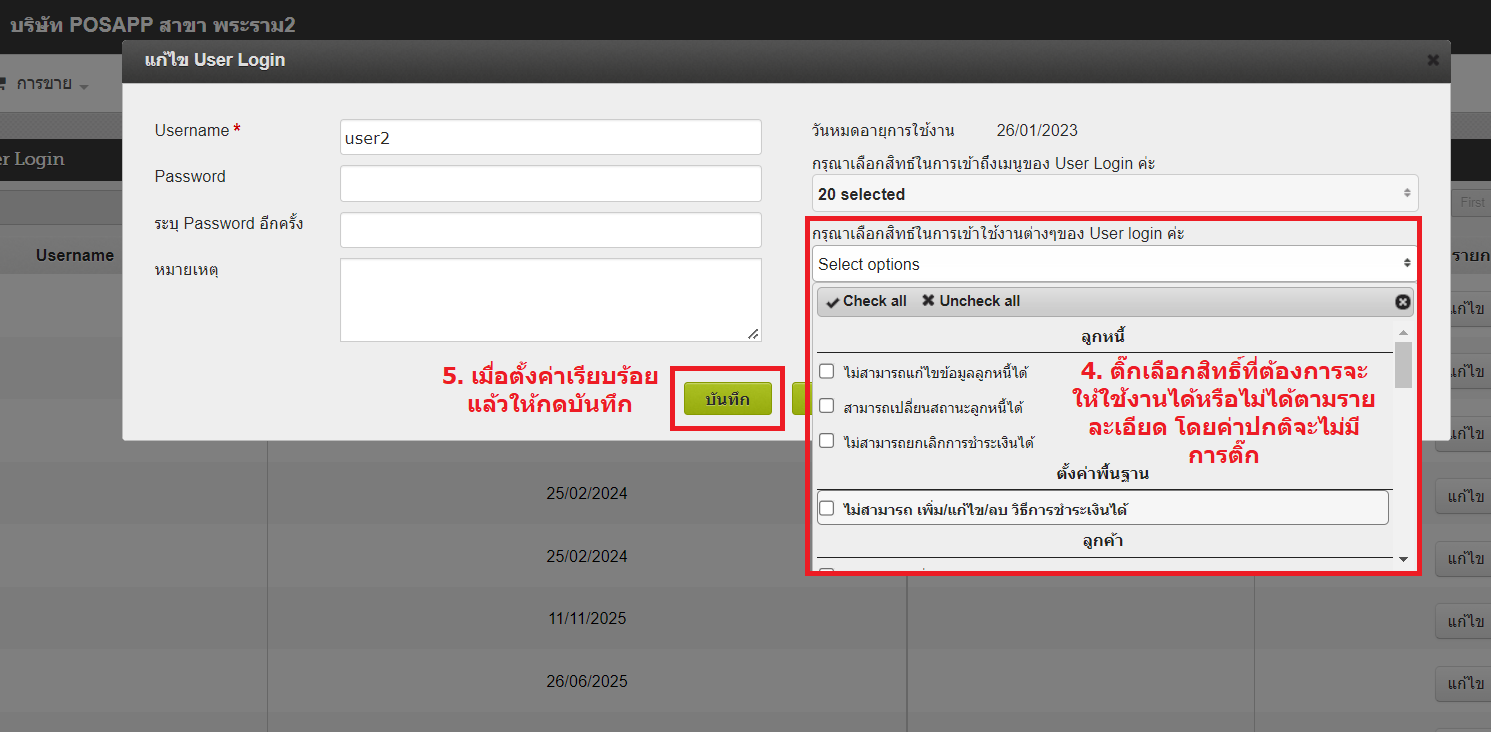Click the options list scrollbar up arrow
Image resolution: width=1491 pixels, height=732 pixels.
point(1403,332)
